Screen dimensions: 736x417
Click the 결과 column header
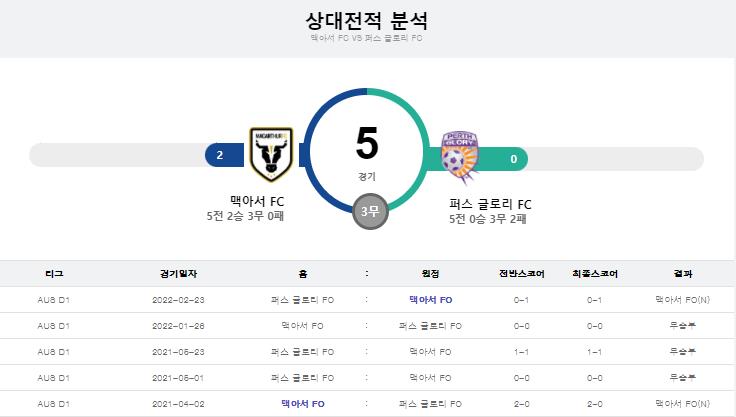coord(683,274)
